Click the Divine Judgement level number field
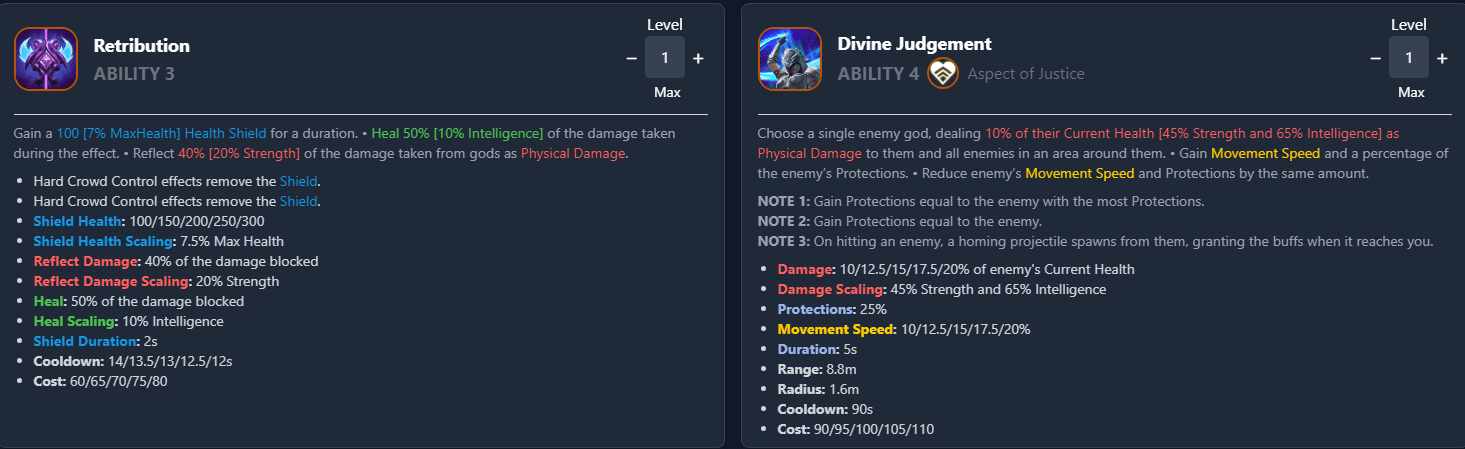1465x449 pixels. coord(1409,58)
